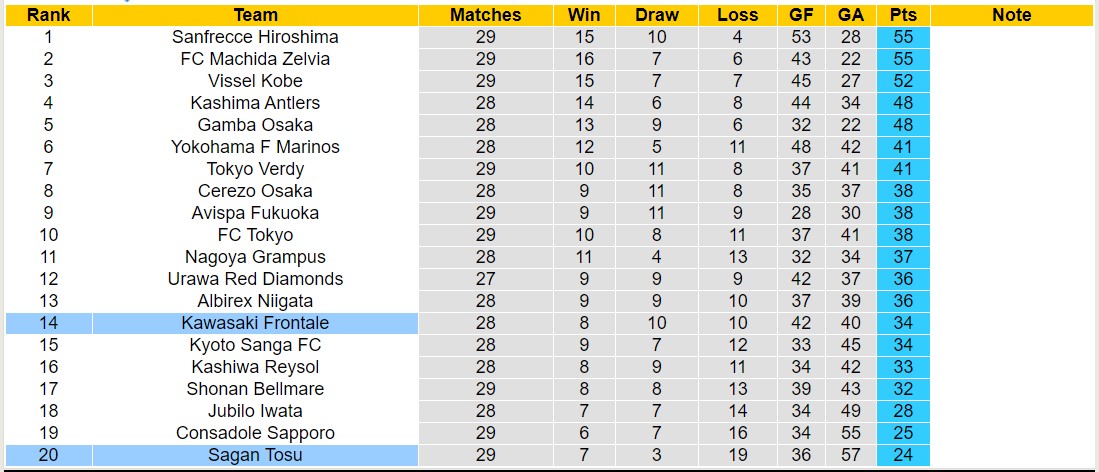Click the Urawa Red Diamonds team name
This screenshot has height=472, width=1099.
[255, 279]
